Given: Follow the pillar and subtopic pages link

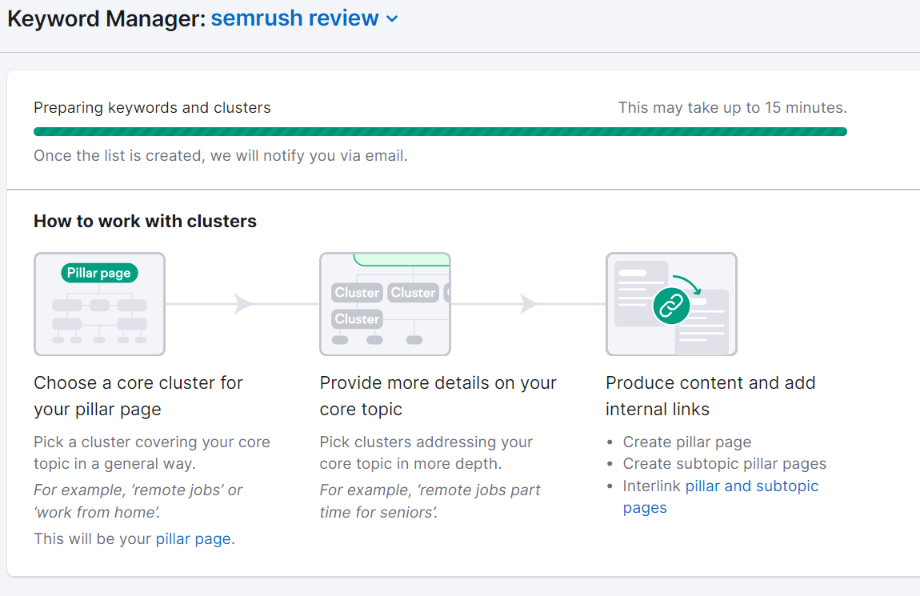Looking at the screenshot, I should (752, 486).
